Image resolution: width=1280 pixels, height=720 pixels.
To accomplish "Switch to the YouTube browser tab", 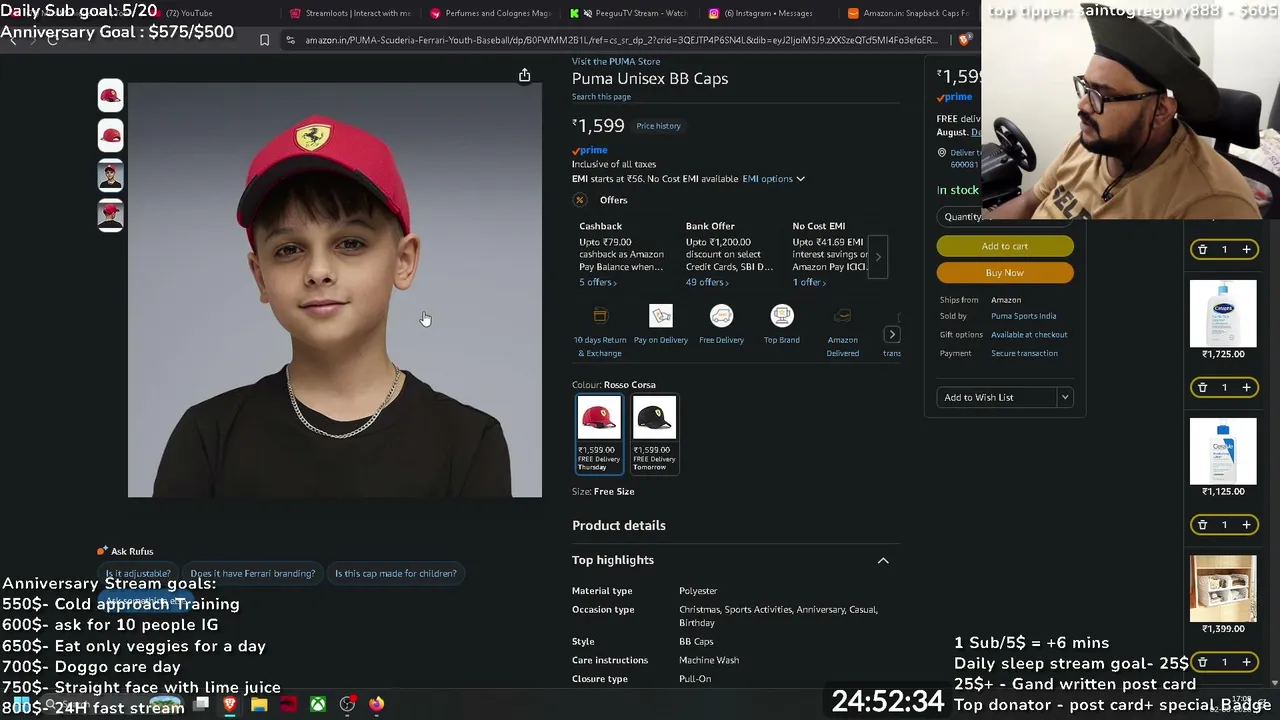I will tap(190, 13).
